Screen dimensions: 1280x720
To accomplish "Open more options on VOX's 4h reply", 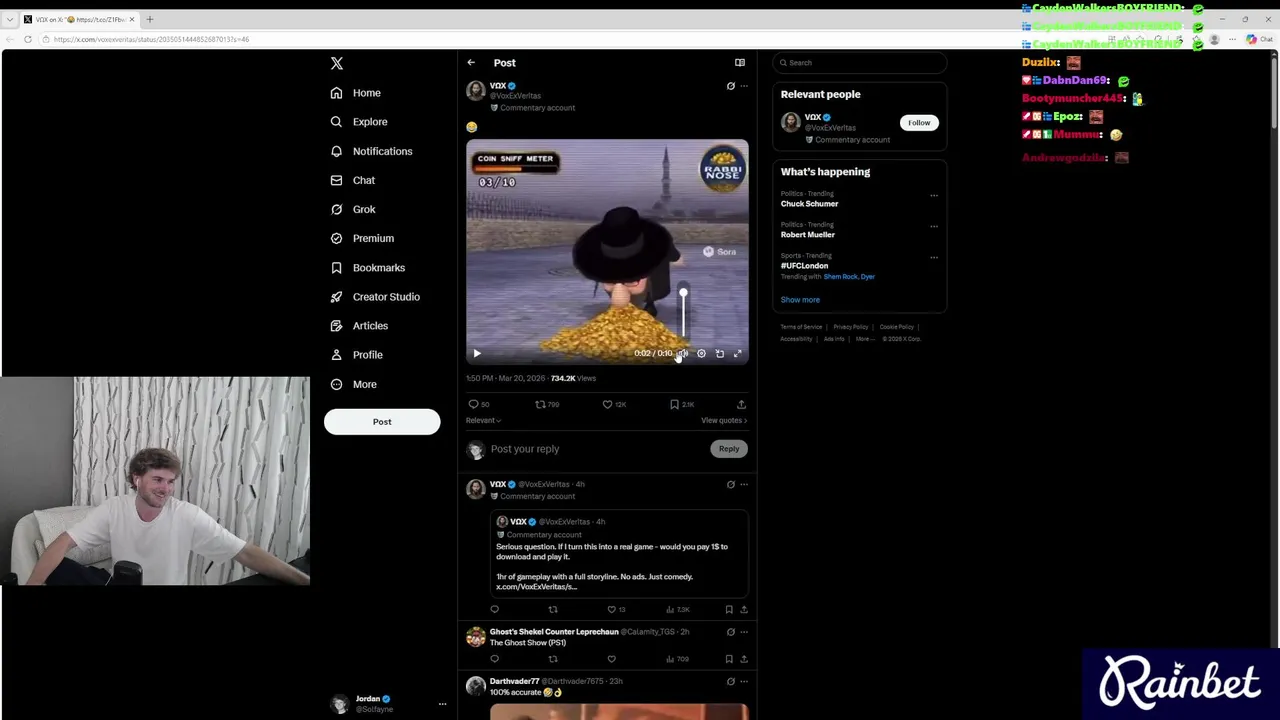I will click(743, 485).
